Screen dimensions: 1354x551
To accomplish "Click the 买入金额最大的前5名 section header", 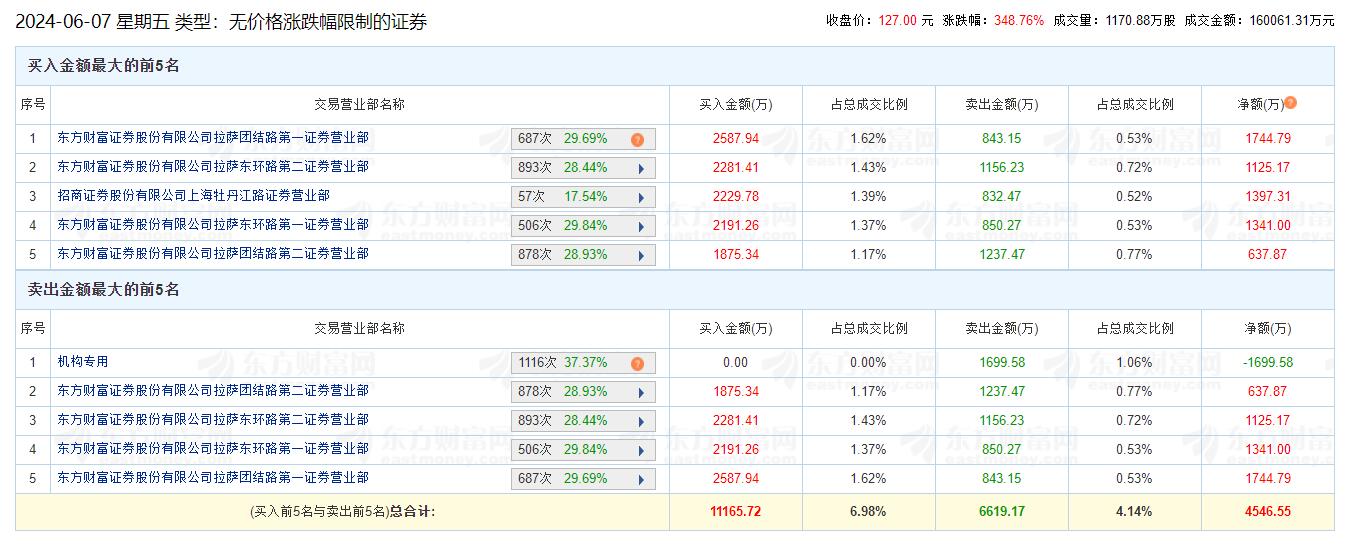I will click(x=103, y=66).
